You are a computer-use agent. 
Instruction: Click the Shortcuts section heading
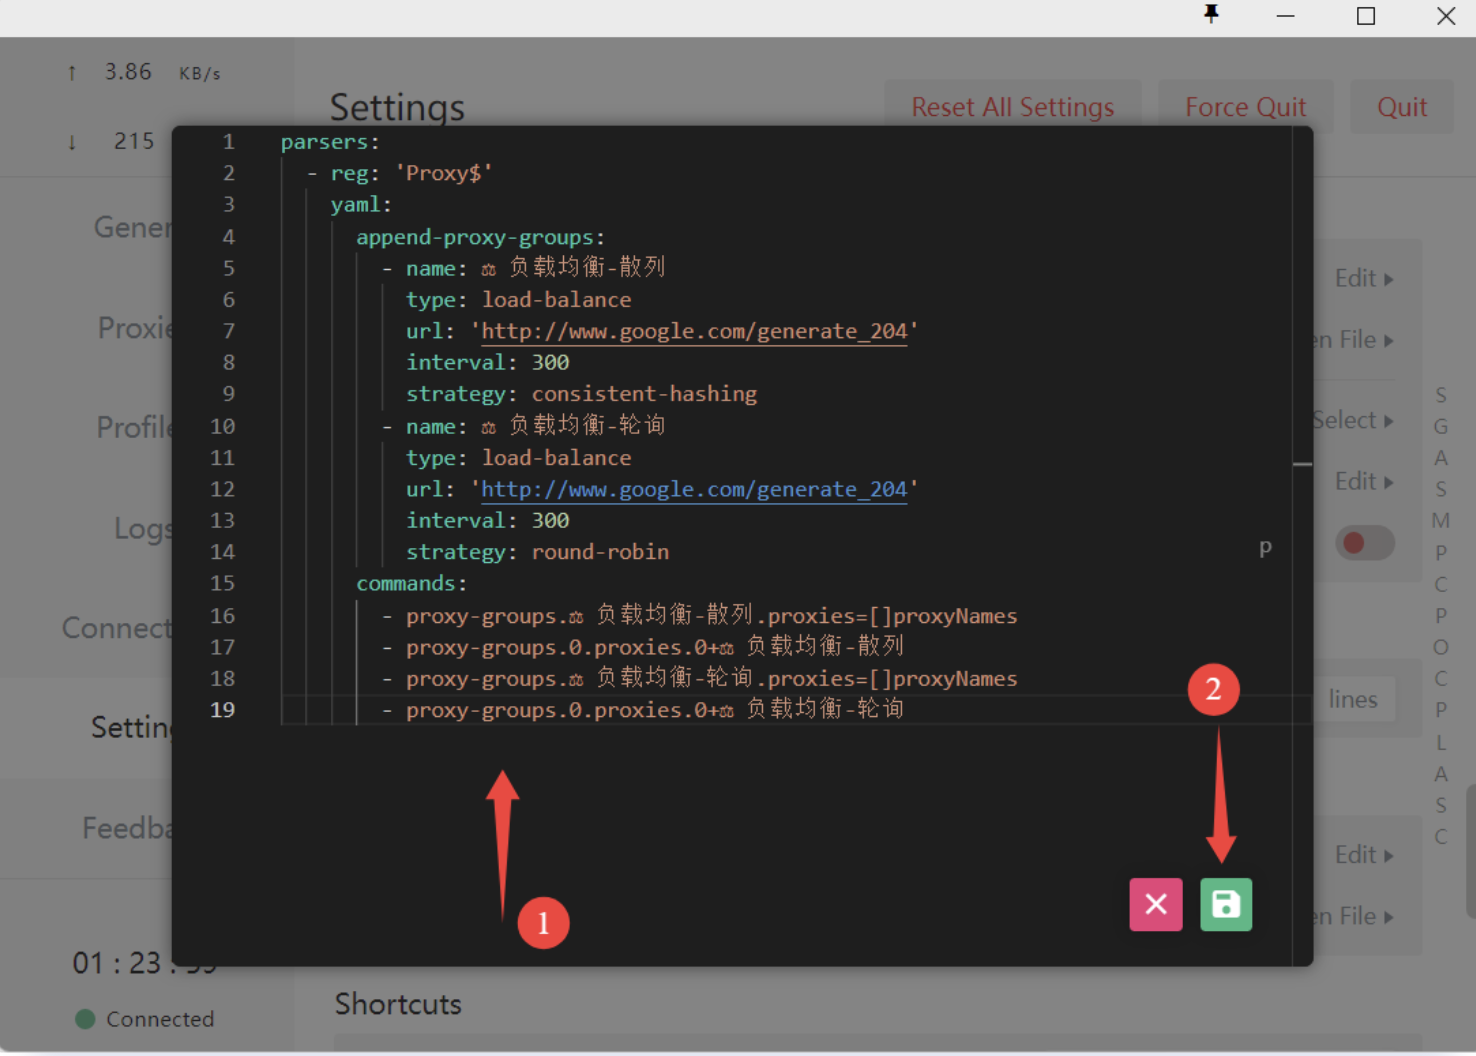click(x=398, y=1004)
